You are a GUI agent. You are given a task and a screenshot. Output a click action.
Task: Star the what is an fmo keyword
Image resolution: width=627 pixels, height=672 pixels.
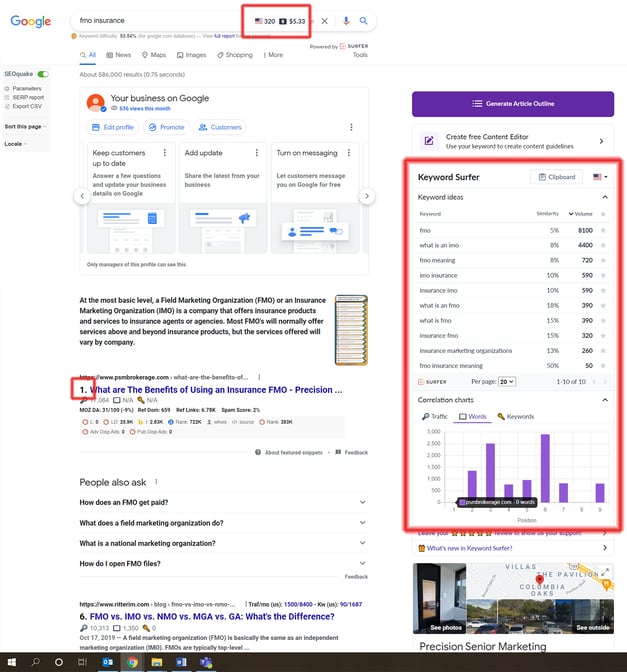click(x=603, y=306)
